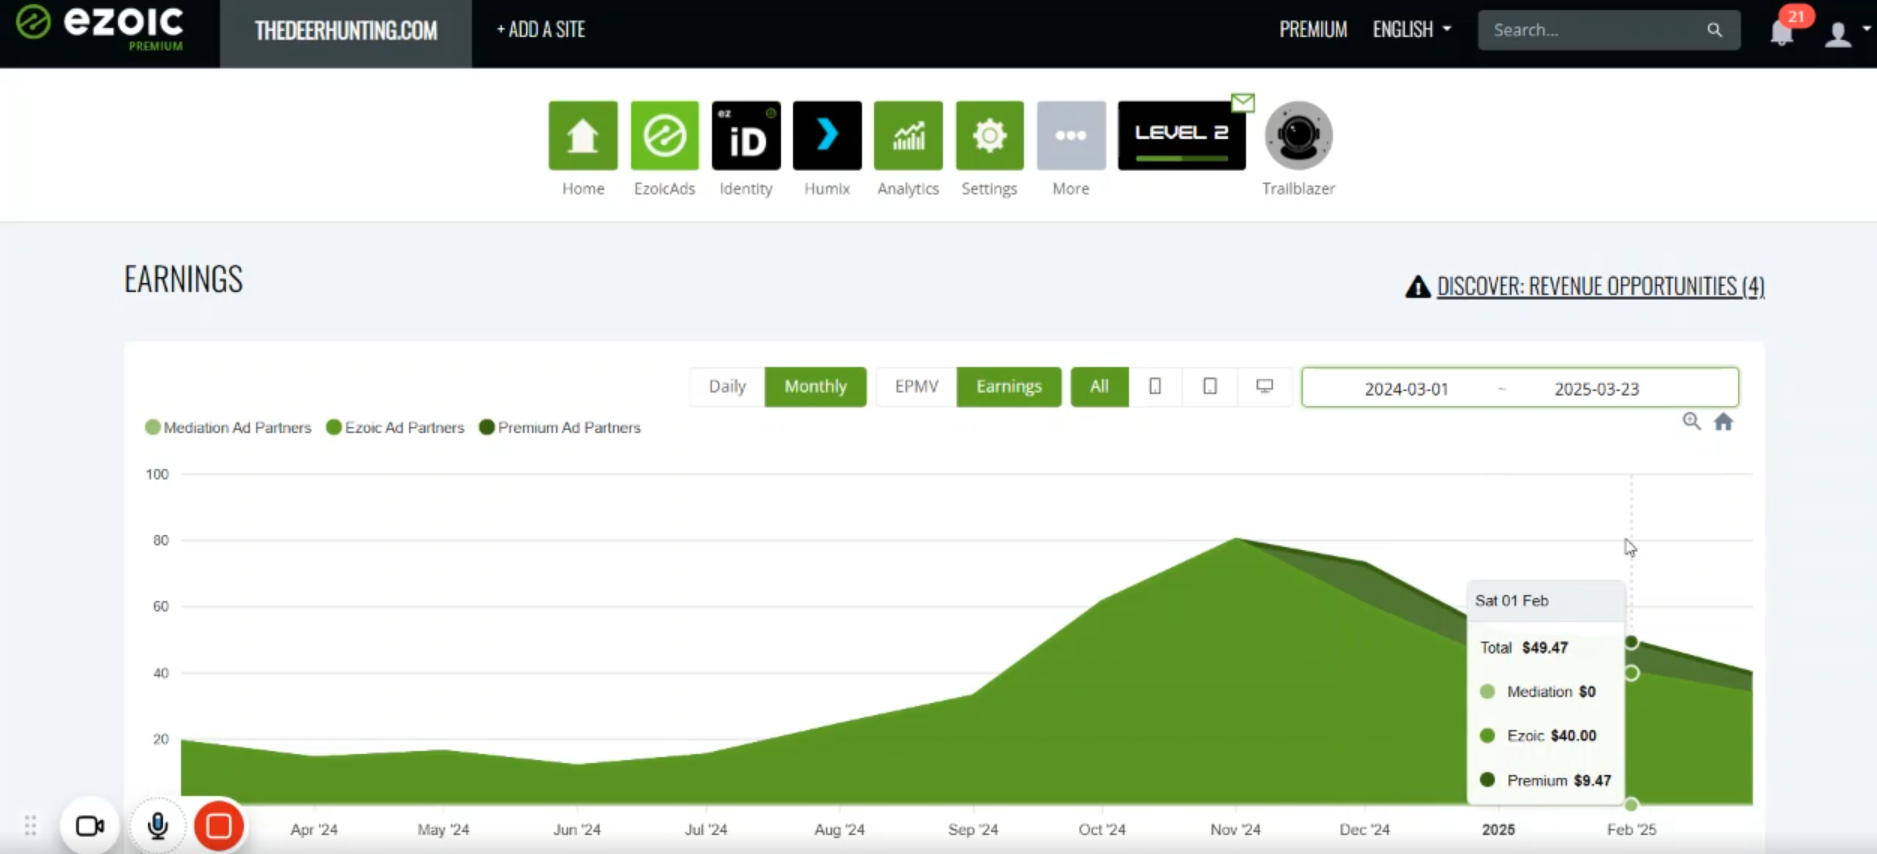
Task: Show EPMV metric
Action: [x=916, y=386]
